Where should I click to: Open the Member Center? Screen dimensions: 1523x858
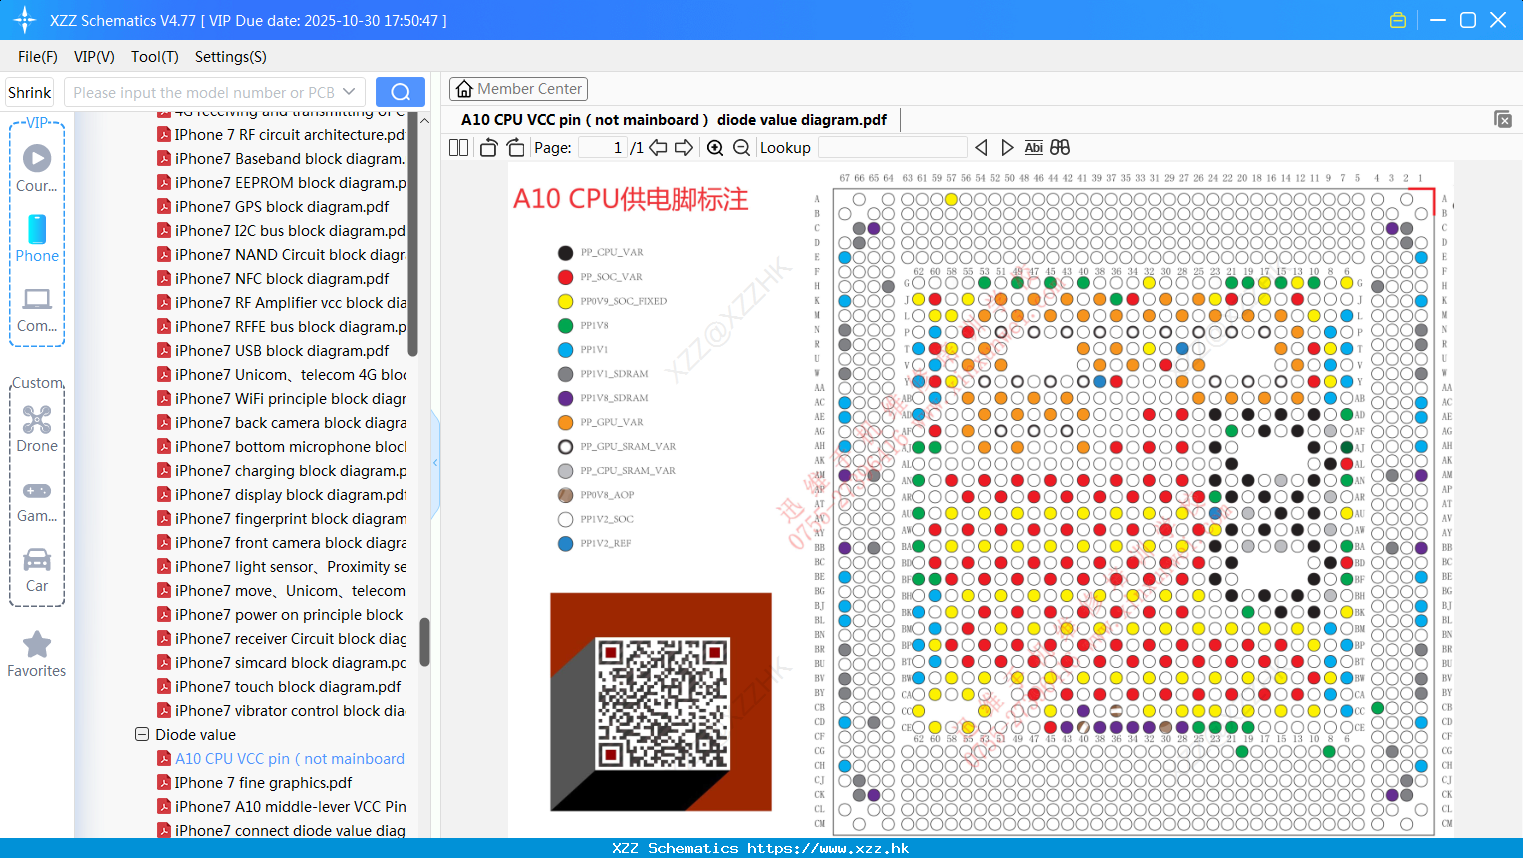[518, 89]
